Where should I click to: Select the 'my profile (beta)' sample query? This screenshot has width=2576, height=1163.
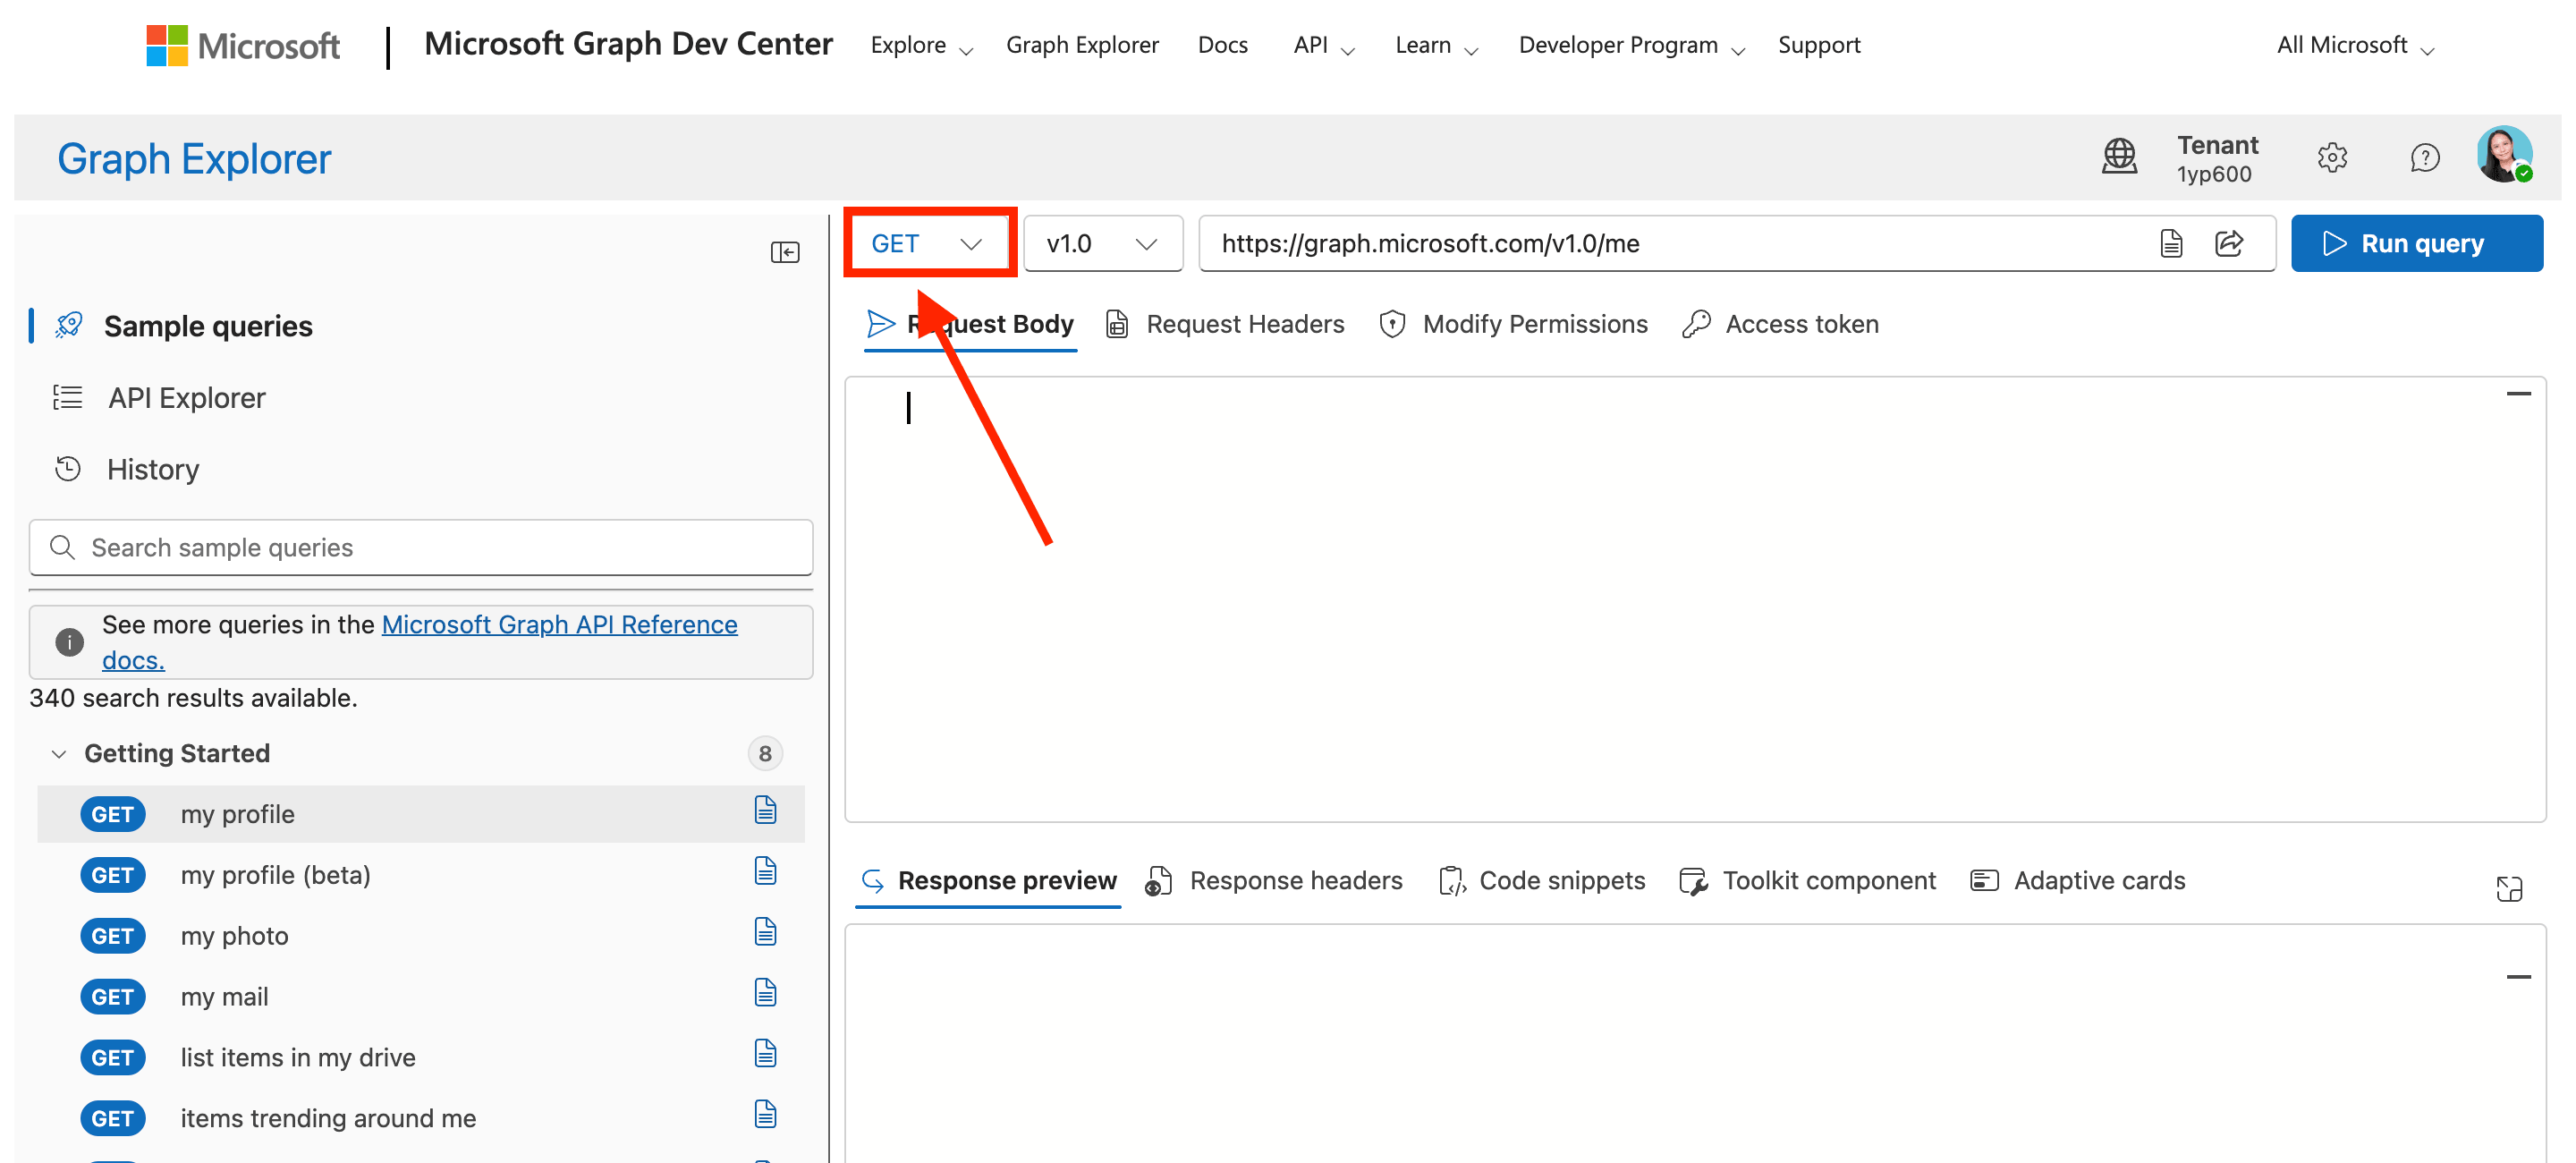tap(421, 875)
